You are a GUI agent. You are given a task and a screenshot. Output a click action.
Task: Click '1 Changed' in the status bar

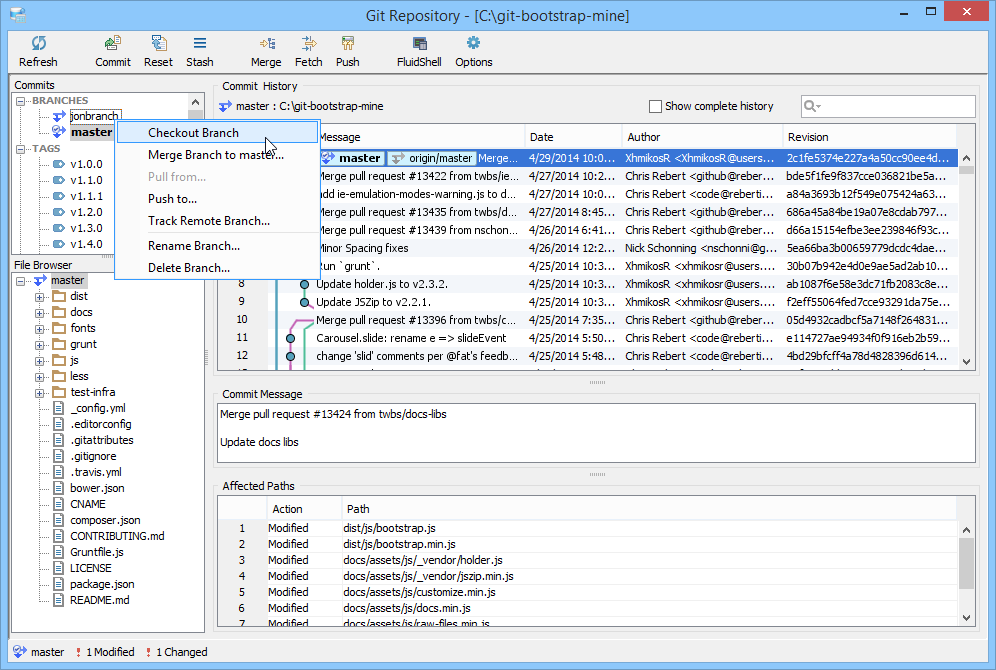pyautogui.click(x=181, y=652)
